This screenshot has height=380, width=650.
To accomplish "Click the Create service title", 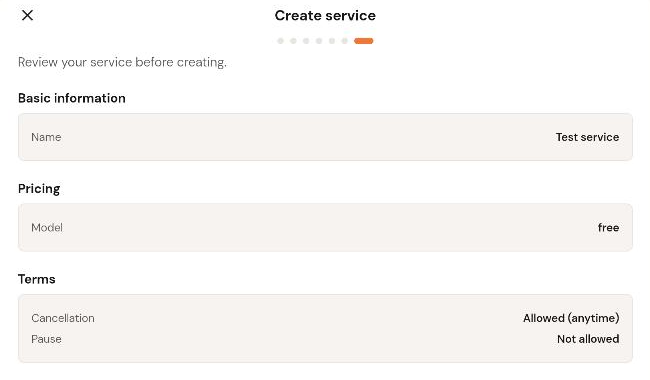I will (325, 15).
